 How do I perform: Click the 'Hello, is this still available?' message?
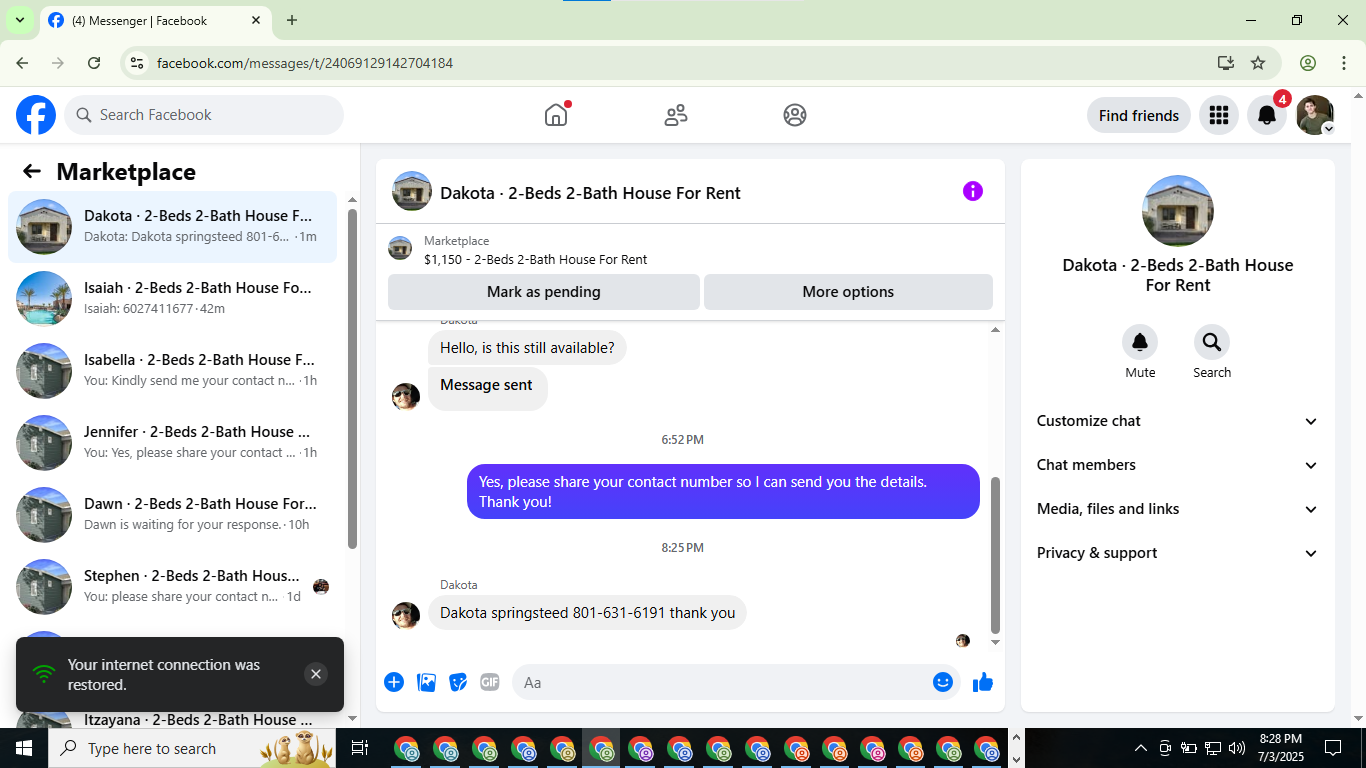[x=527, y=348]
